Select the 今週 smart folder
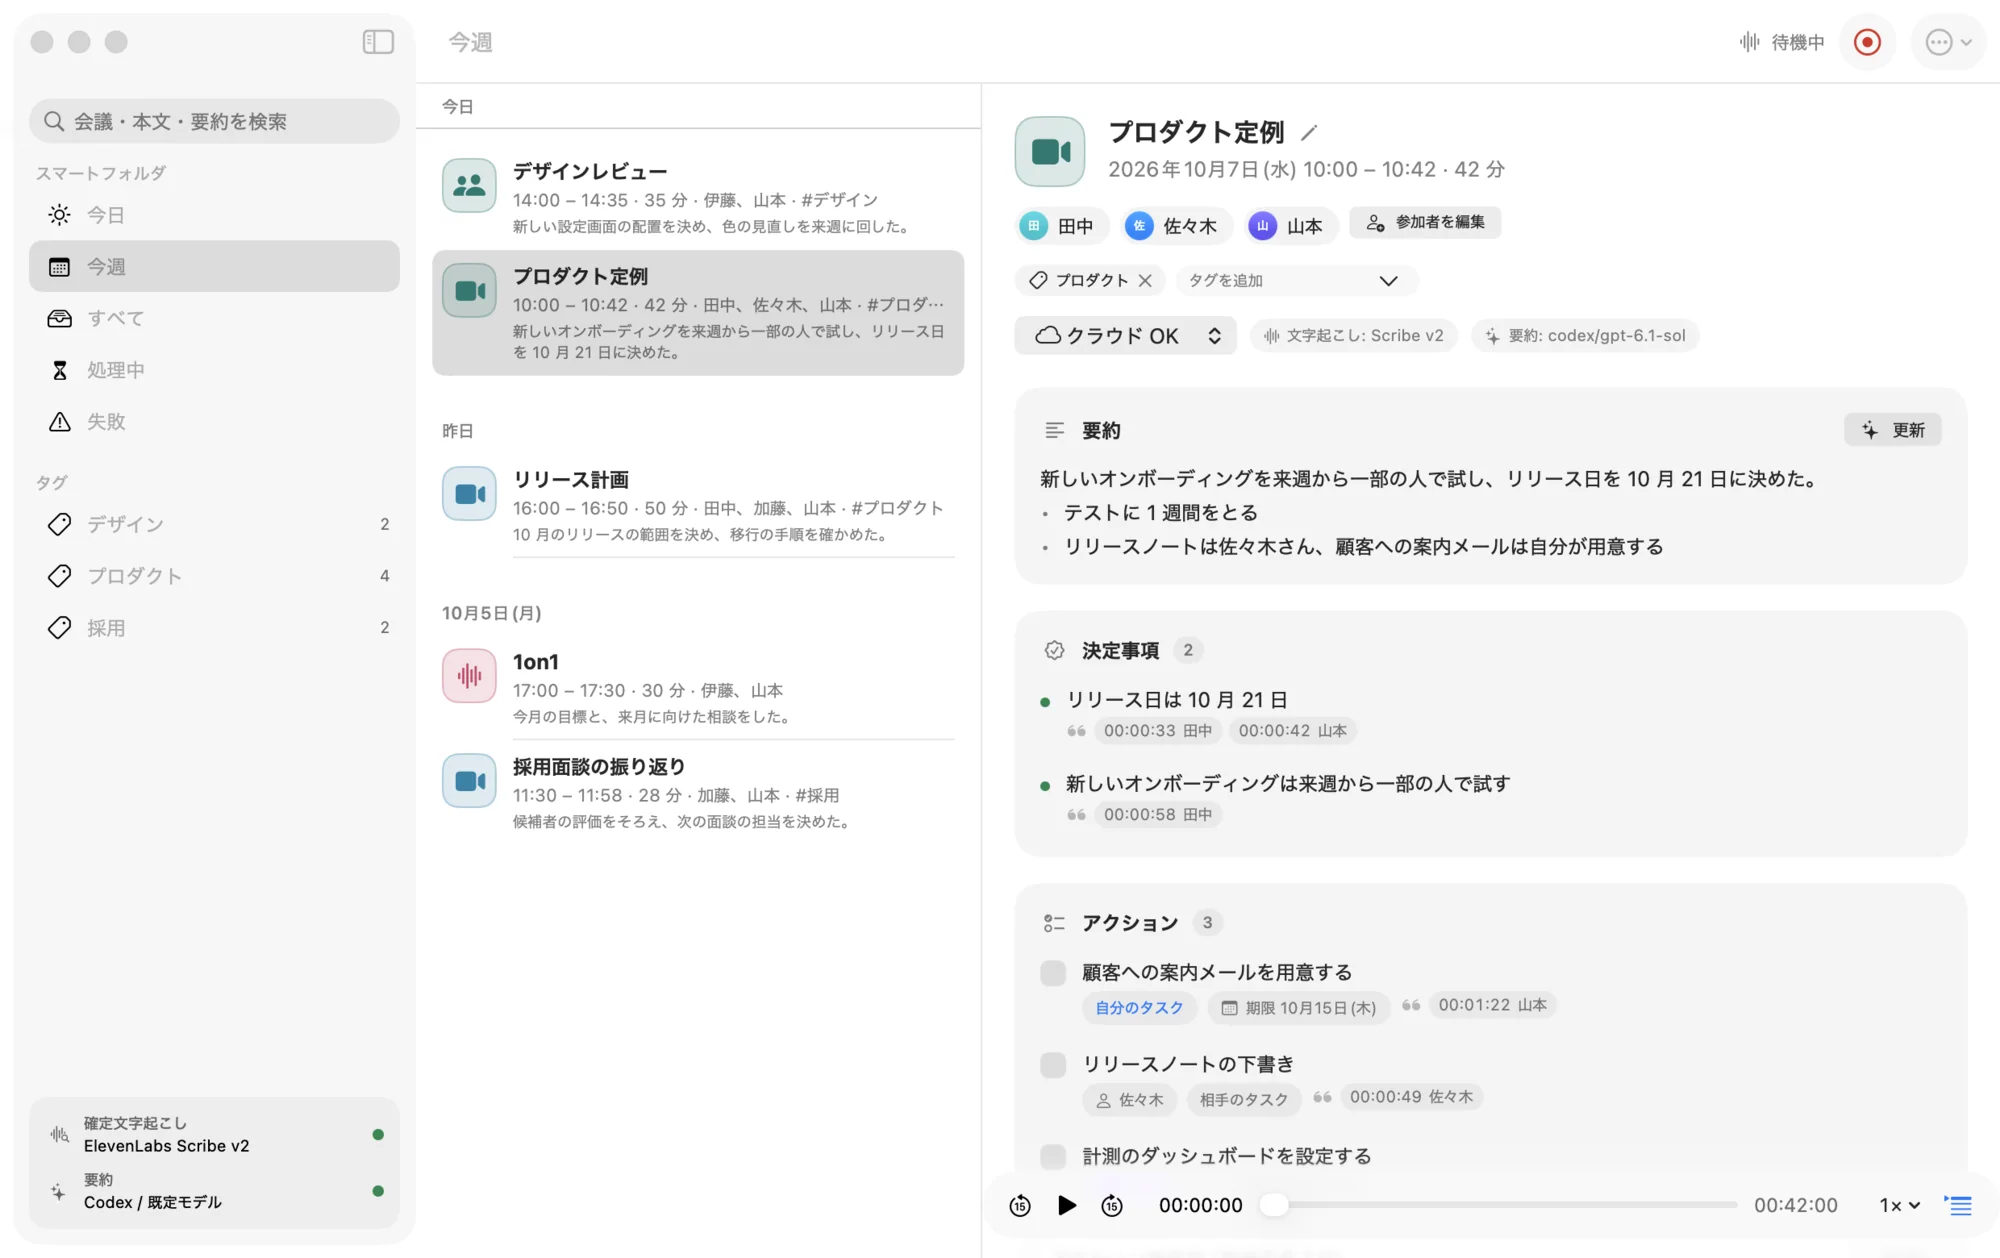Screen dimensions: 2000x1258 pos(214,267)
